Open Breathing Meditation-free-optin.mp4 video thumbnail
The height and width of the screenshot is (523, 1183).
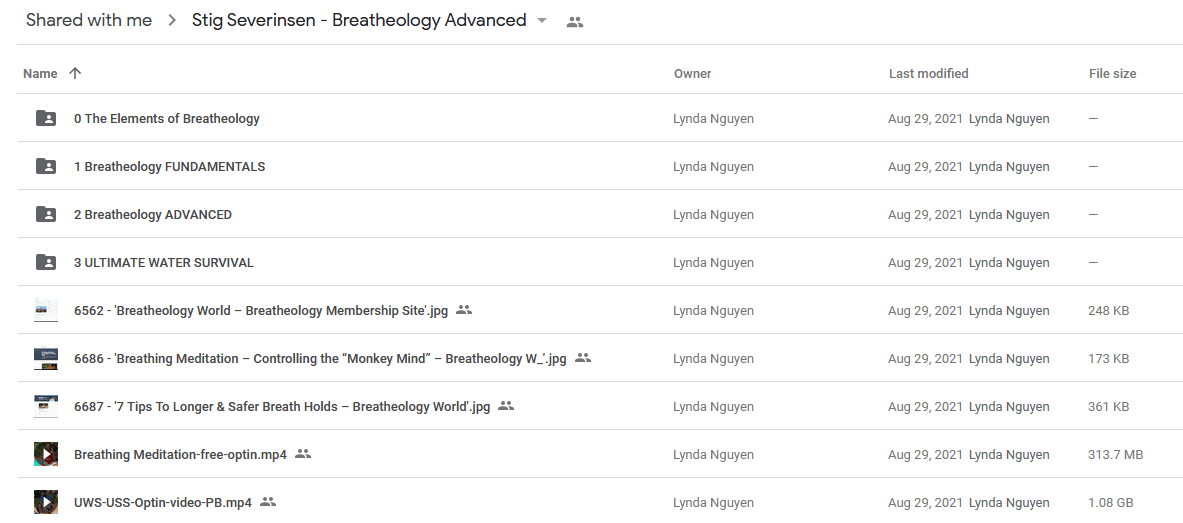(46, 454)
